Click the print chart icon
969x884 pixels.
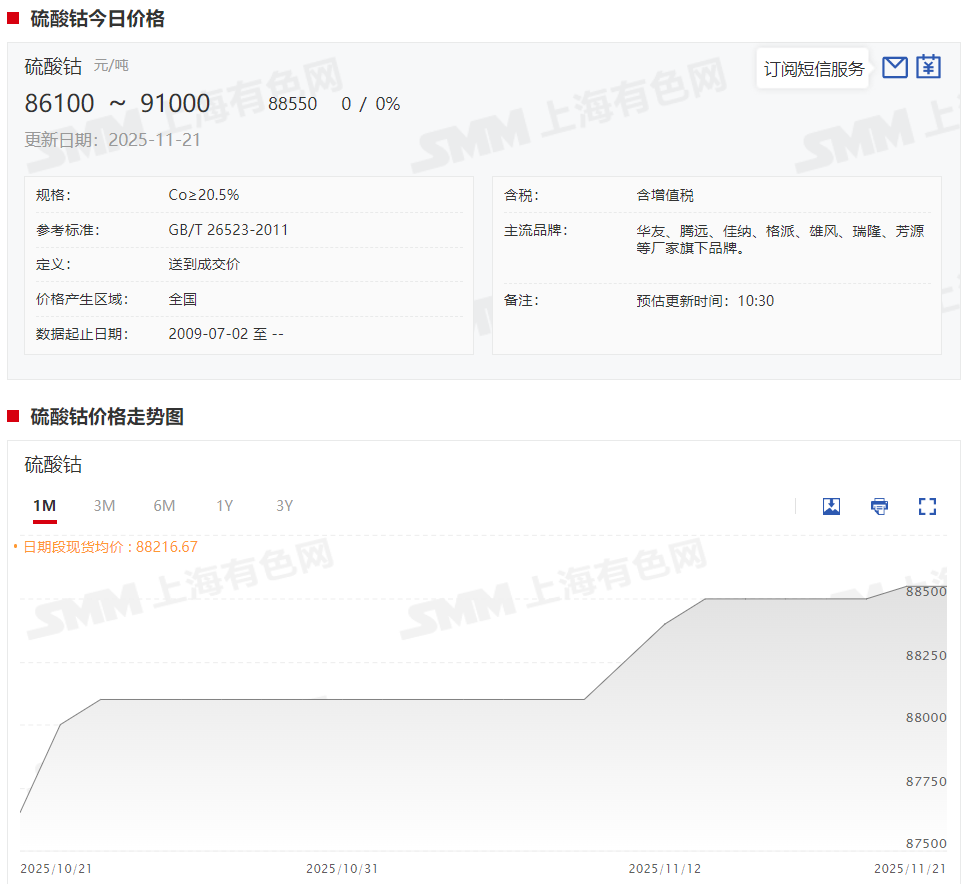pyautogui.click(x=879, y=506)
